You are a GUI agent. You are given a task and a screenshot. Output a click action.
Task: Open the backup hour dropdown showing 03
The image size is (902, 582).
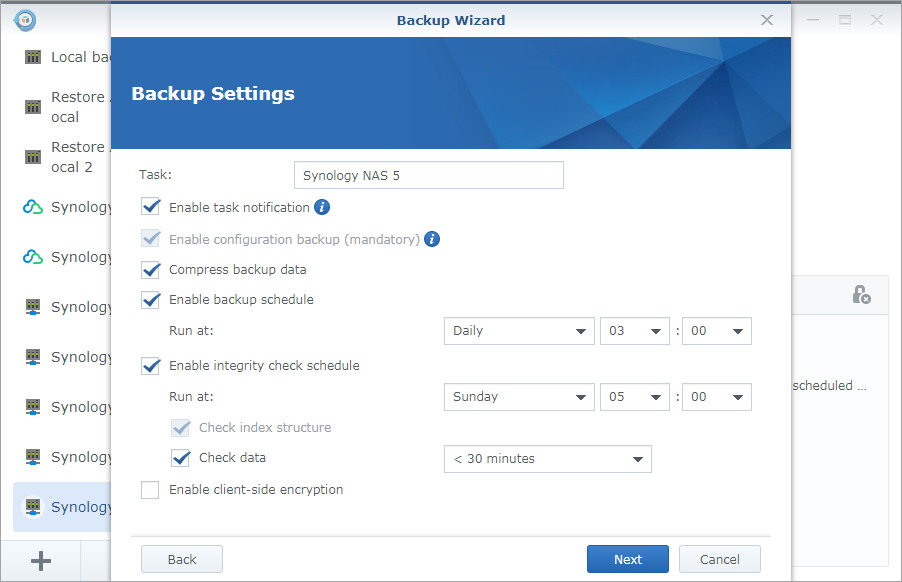pyautogui.click(x=635, y=331)
